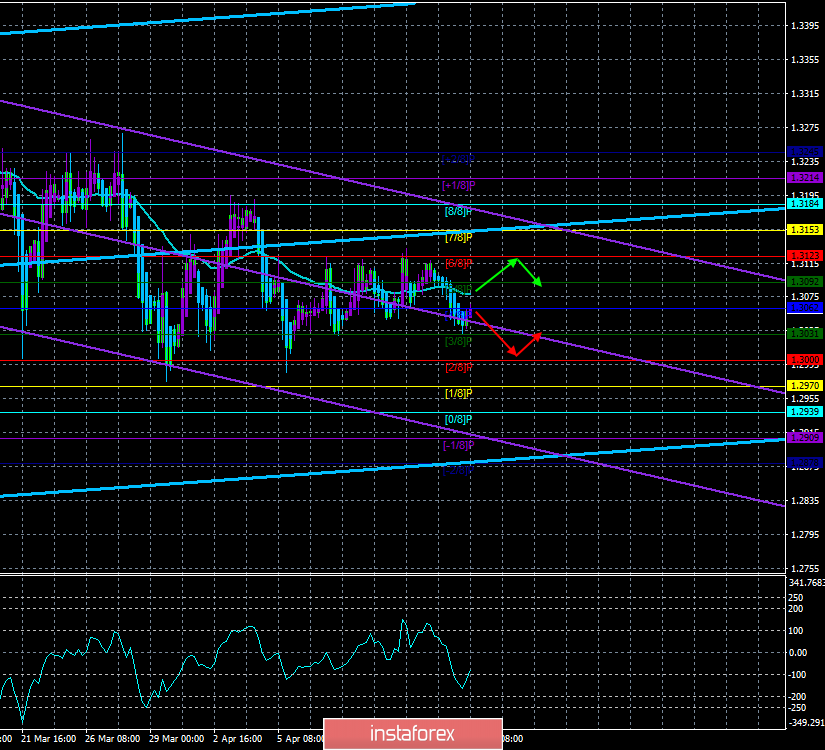Select the [2/8]P Murray level label
The height and width of the screenshot is (750, 825).
coord(459,367)
